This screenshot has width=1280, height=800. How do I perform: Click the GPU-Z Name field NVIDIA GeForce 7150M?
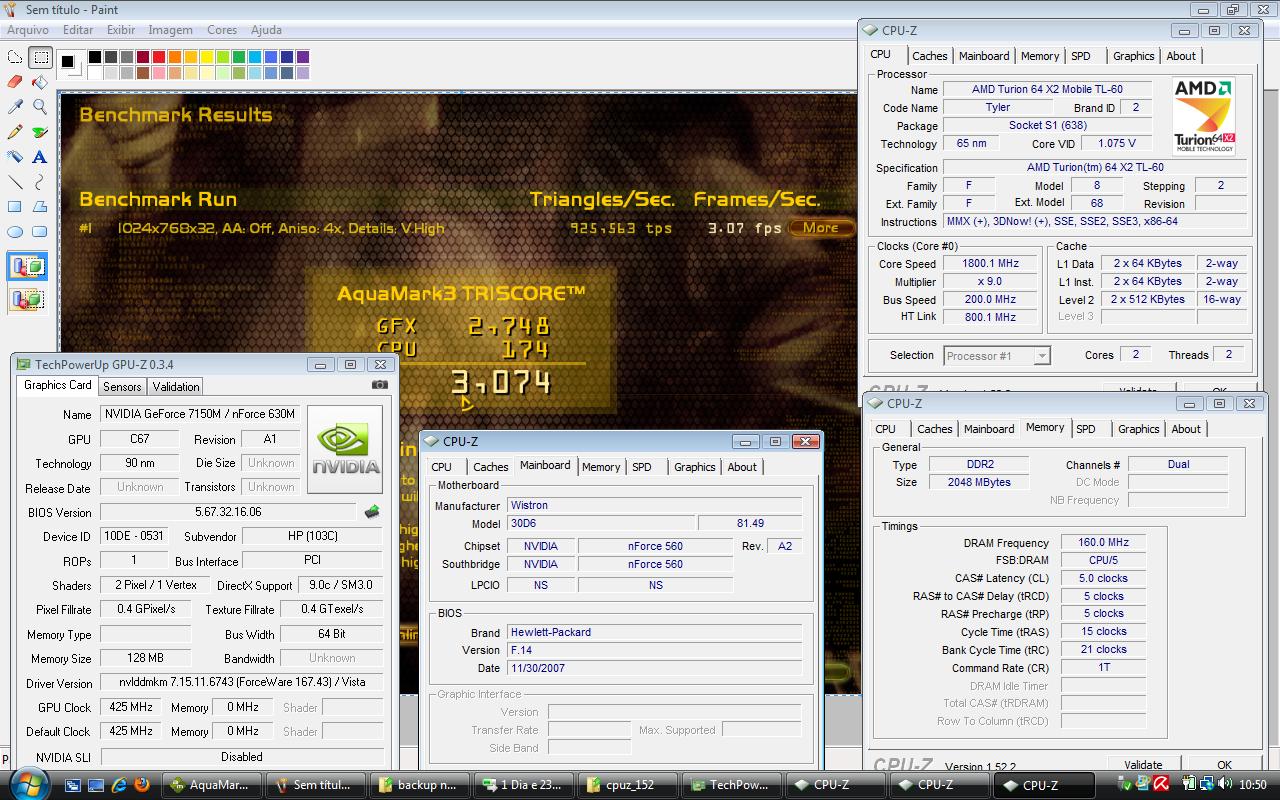click(200, 414)
